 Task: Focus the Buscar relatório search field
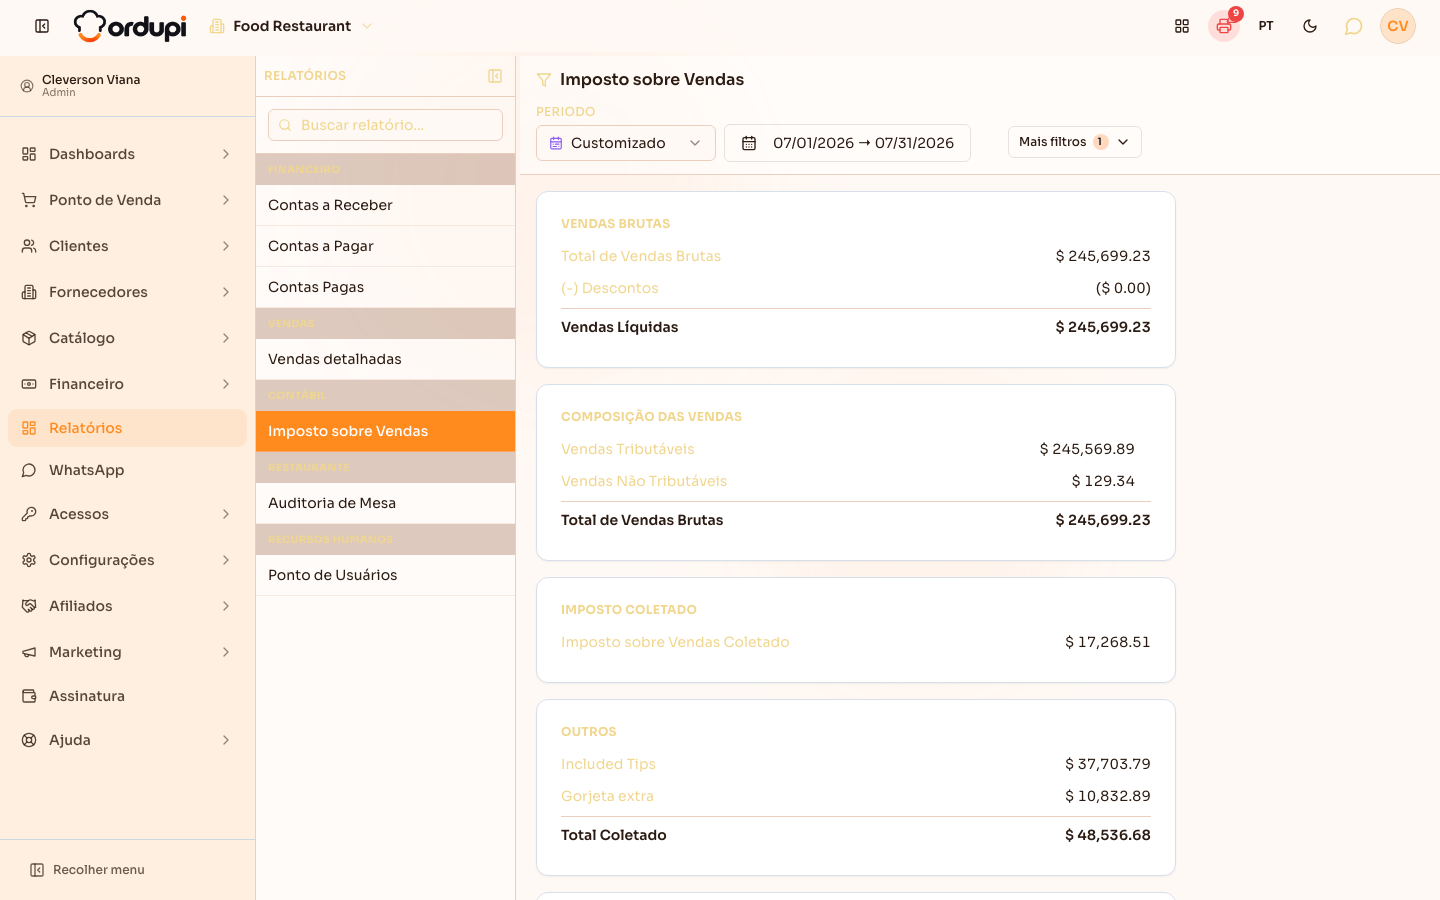[385, 125]
